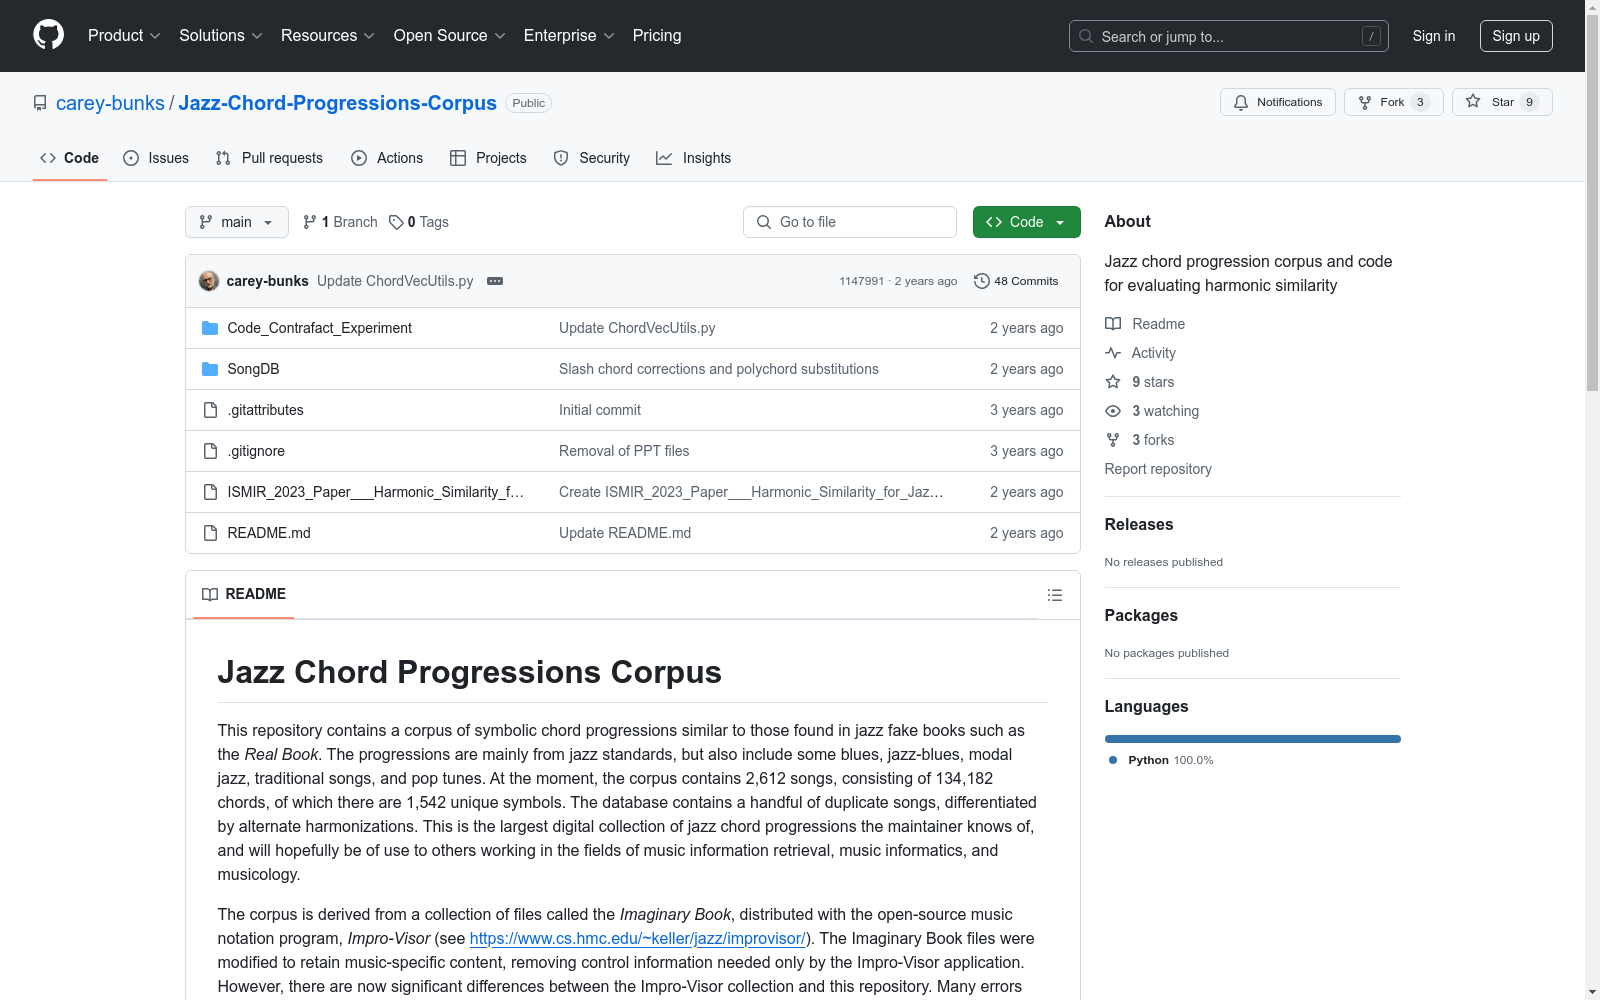Open the Activity link in About
Screen dimensions: 1600x1000
1141,353
